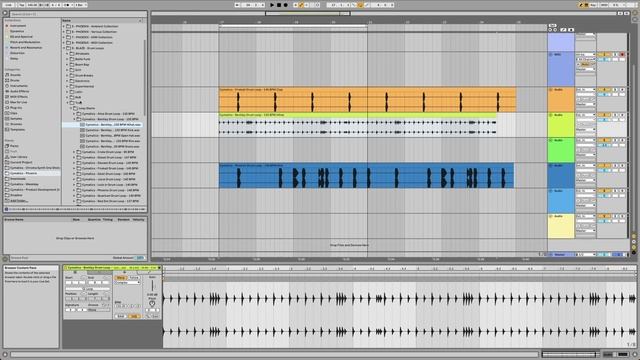Arm the MIDI track for recording
Image resolution: width=640 pixels, height=360 pixels.
tap(622, 54)
